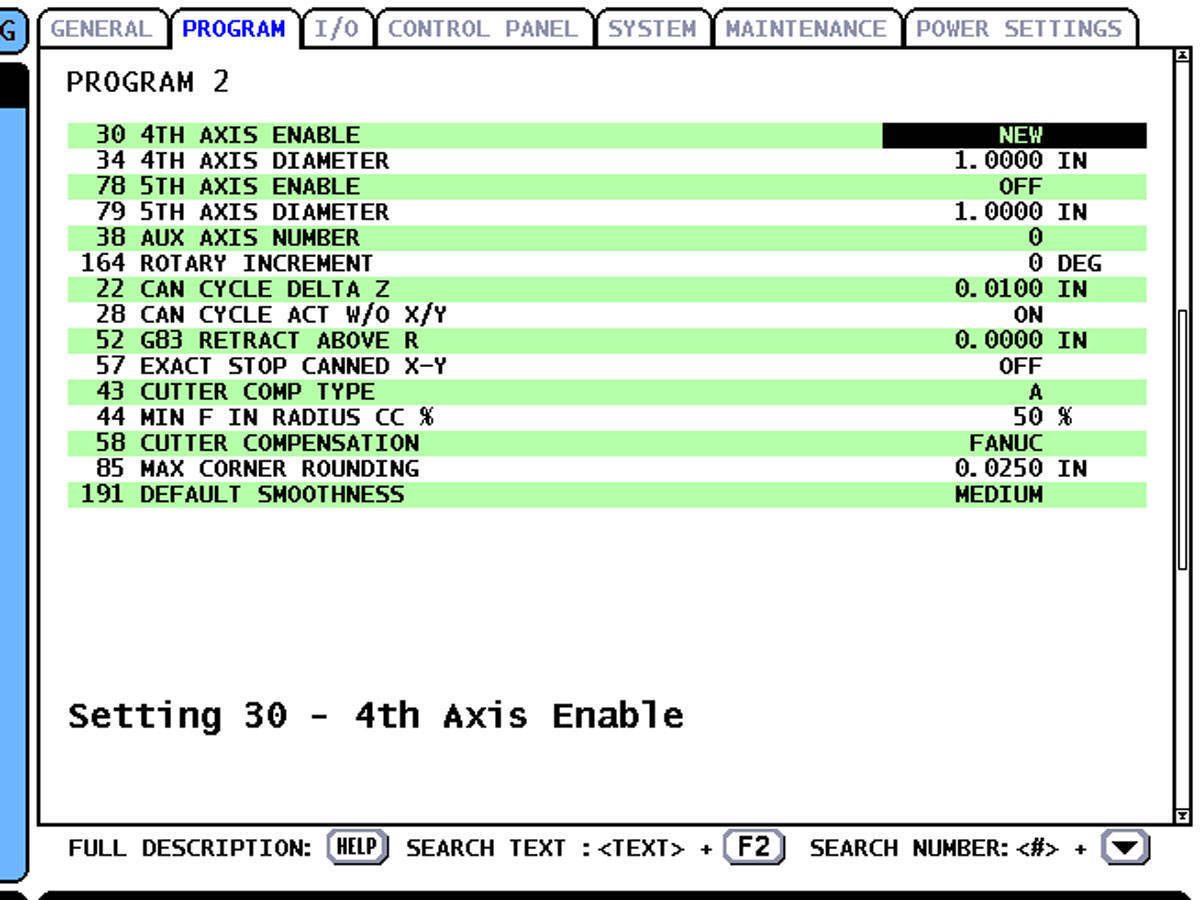Viewport: 1200px width, 900px height.
Task: Click 0 value of AUX AXIS NUMBER
Action: click(x=1035, y=238)
